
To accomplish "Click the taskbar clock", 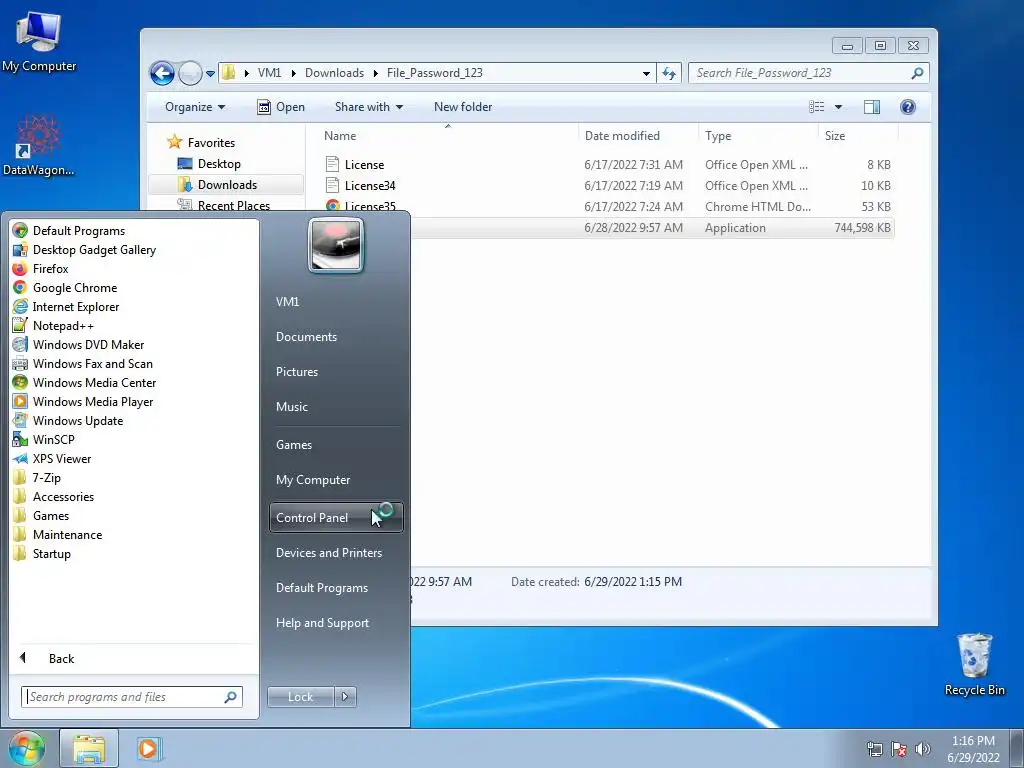I will (973, 749).
